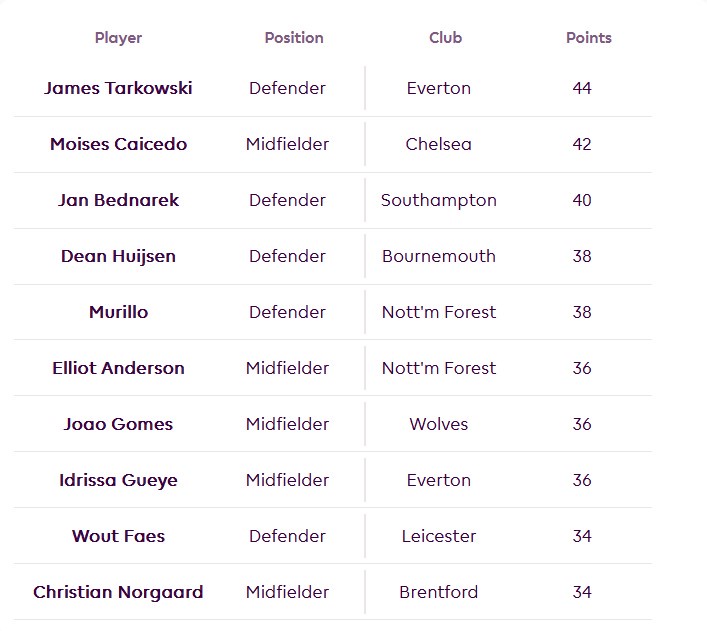Open Moises Caicedo player link
Viewport: 707px width, 631px height.
click(x=118, y=144)
